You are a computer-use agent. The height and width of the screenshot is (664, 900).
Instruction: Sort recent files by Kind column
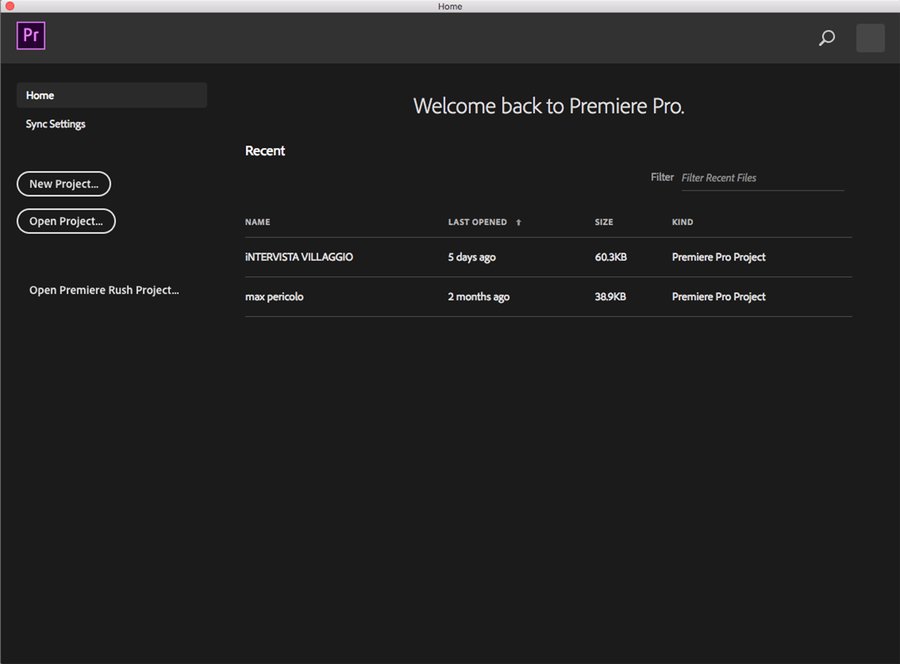pyautogui.click(x=682, y=222)
